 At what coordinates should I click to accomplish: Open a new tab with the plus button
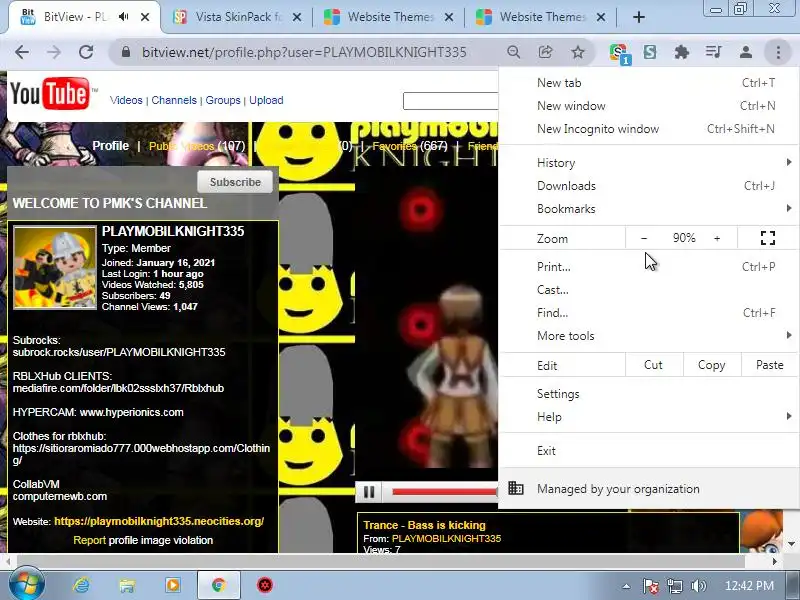click(639, 17)
